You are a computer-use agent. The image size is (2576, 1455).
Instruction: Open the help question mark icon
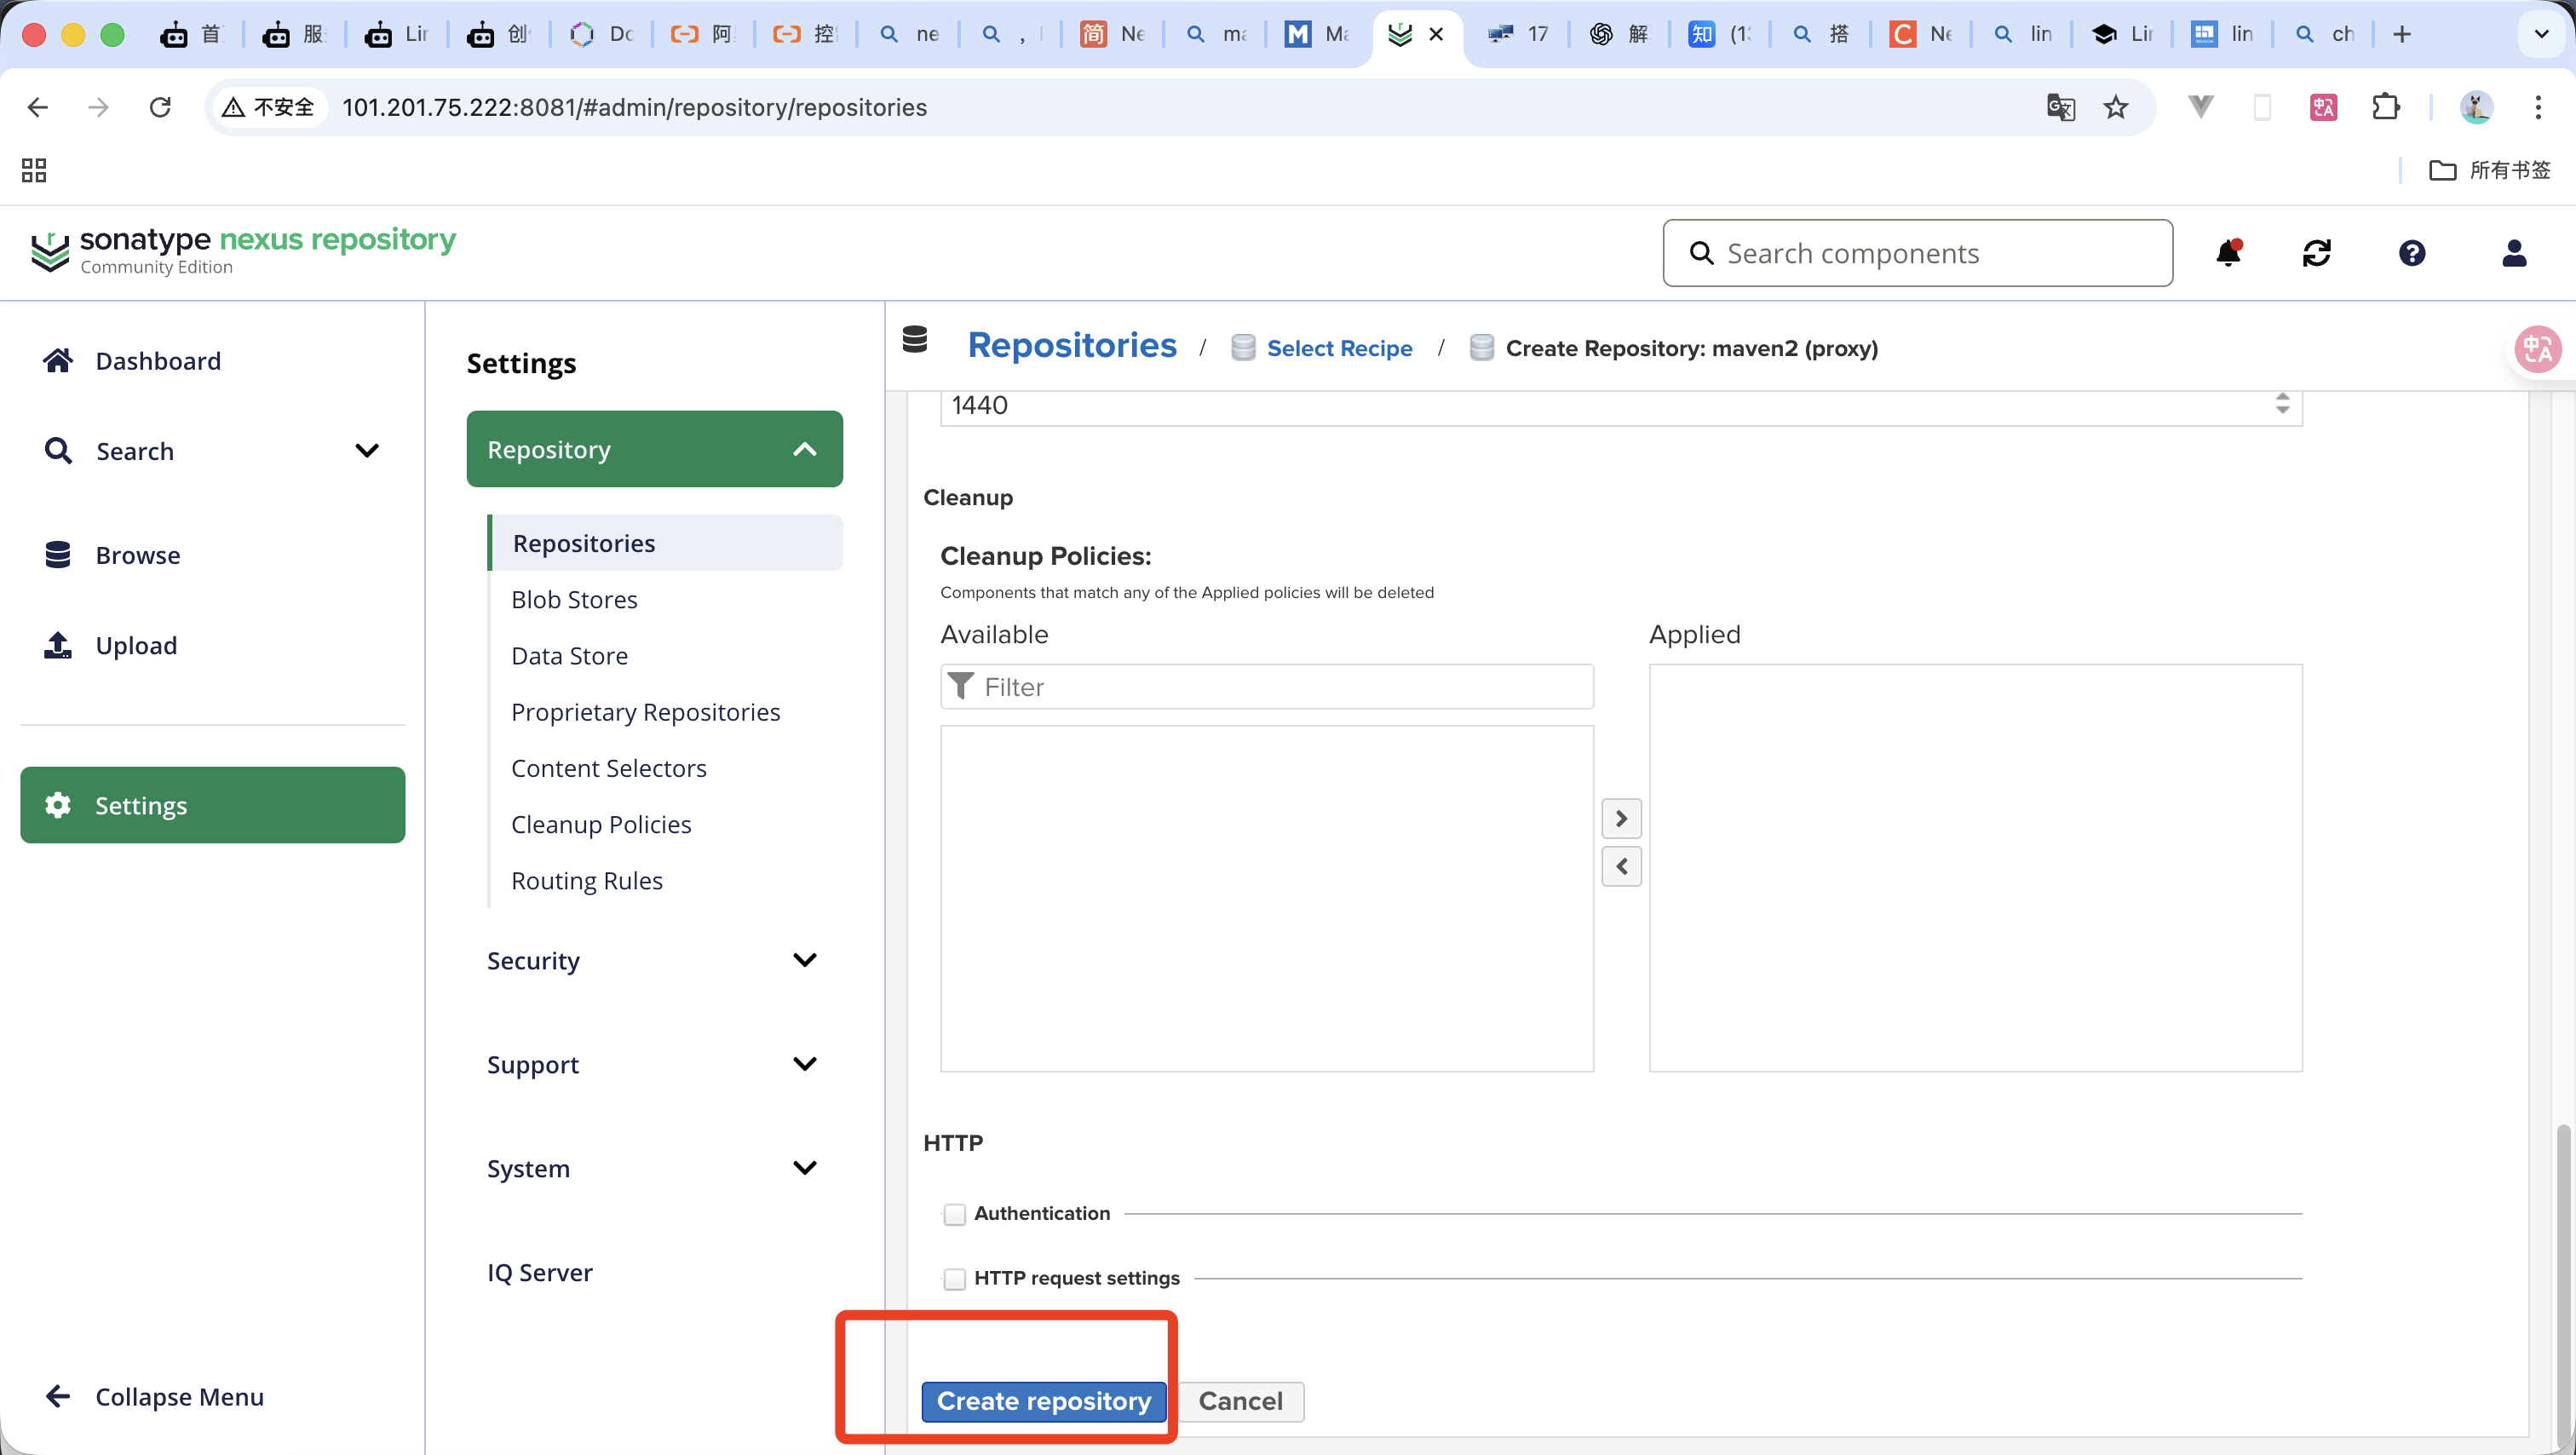(2412, 253)
